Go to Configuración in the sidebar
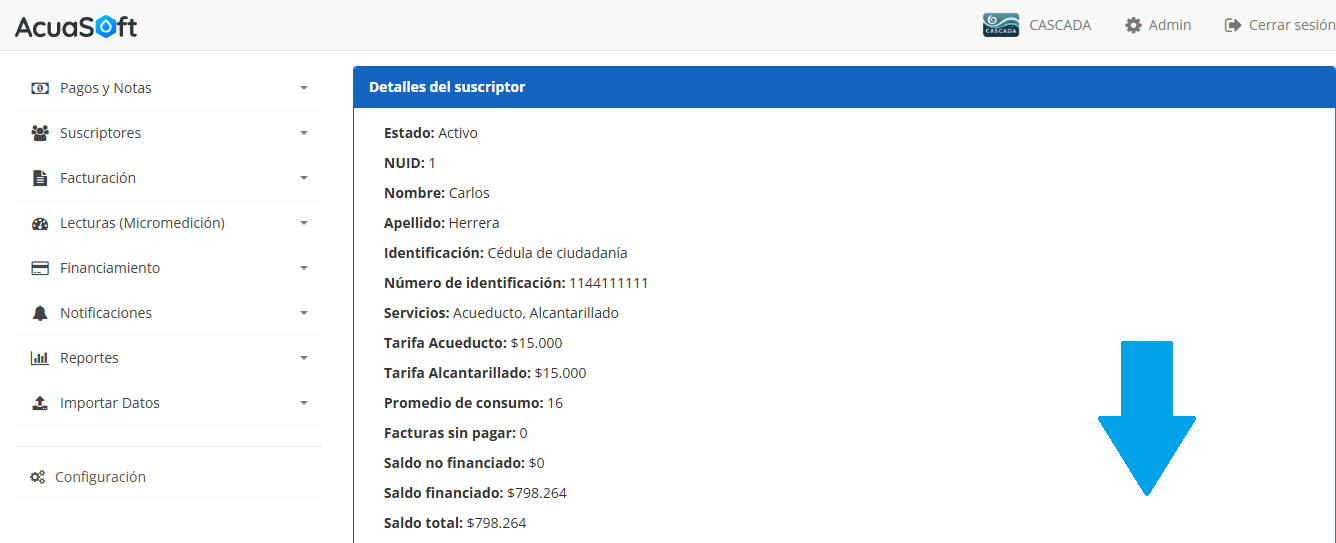The image size is (1336, 543). 100,477
